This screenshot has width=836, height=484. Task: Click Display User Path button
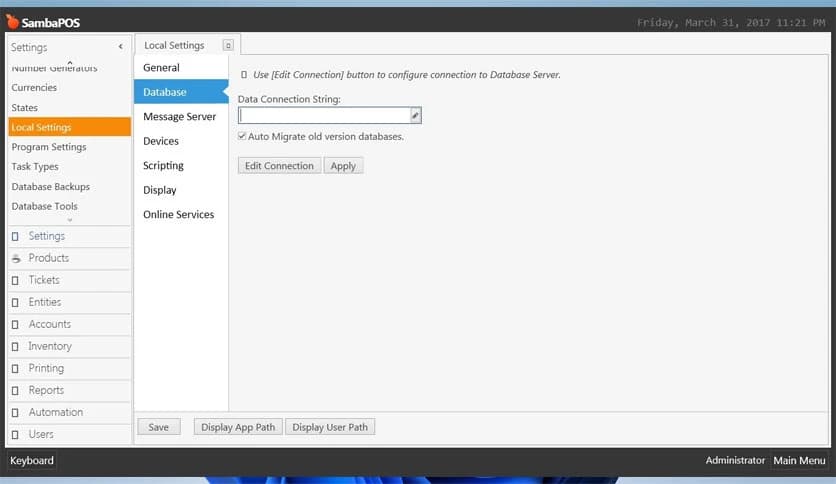pos(330,427)
